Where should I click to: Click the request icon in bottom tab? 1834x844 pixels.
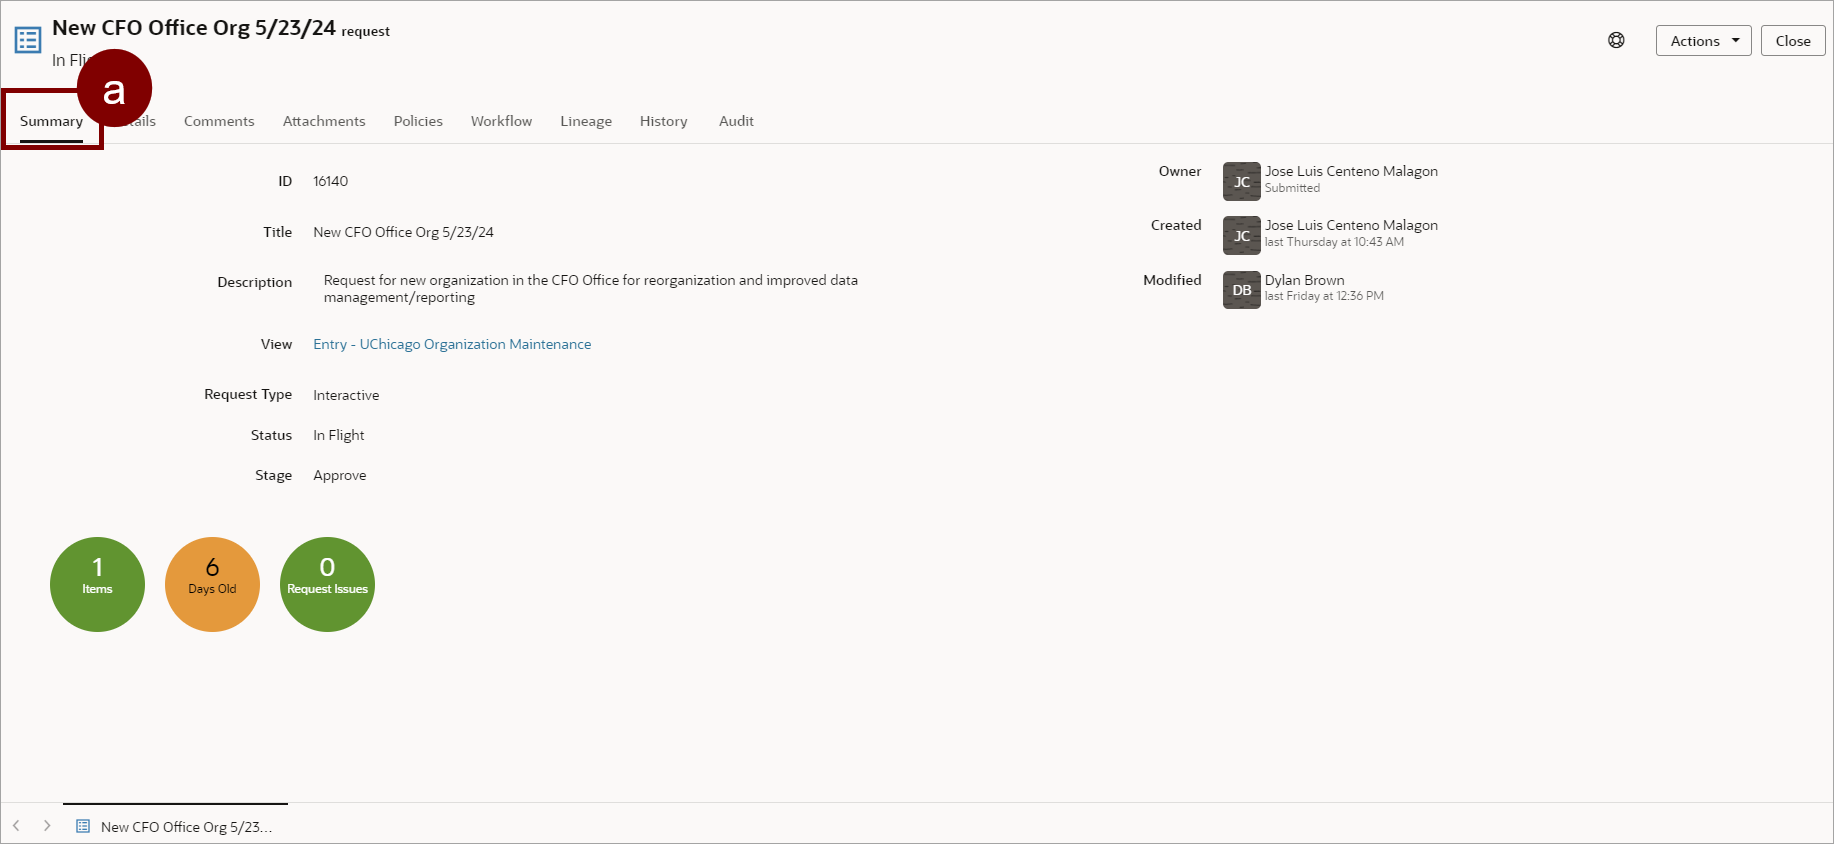click(83, 826)
